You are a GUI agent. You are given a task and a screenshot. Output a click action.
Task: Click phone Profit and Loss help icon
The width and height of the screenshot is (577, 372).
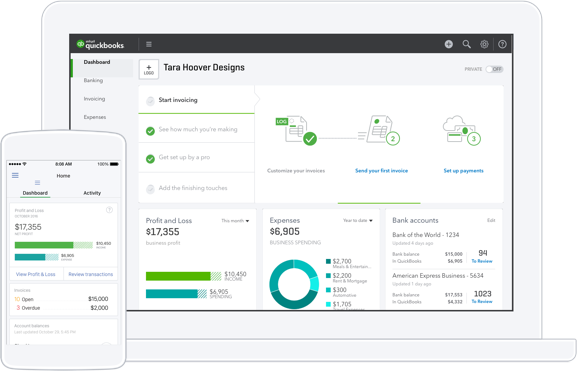click(x=109, y=210)
